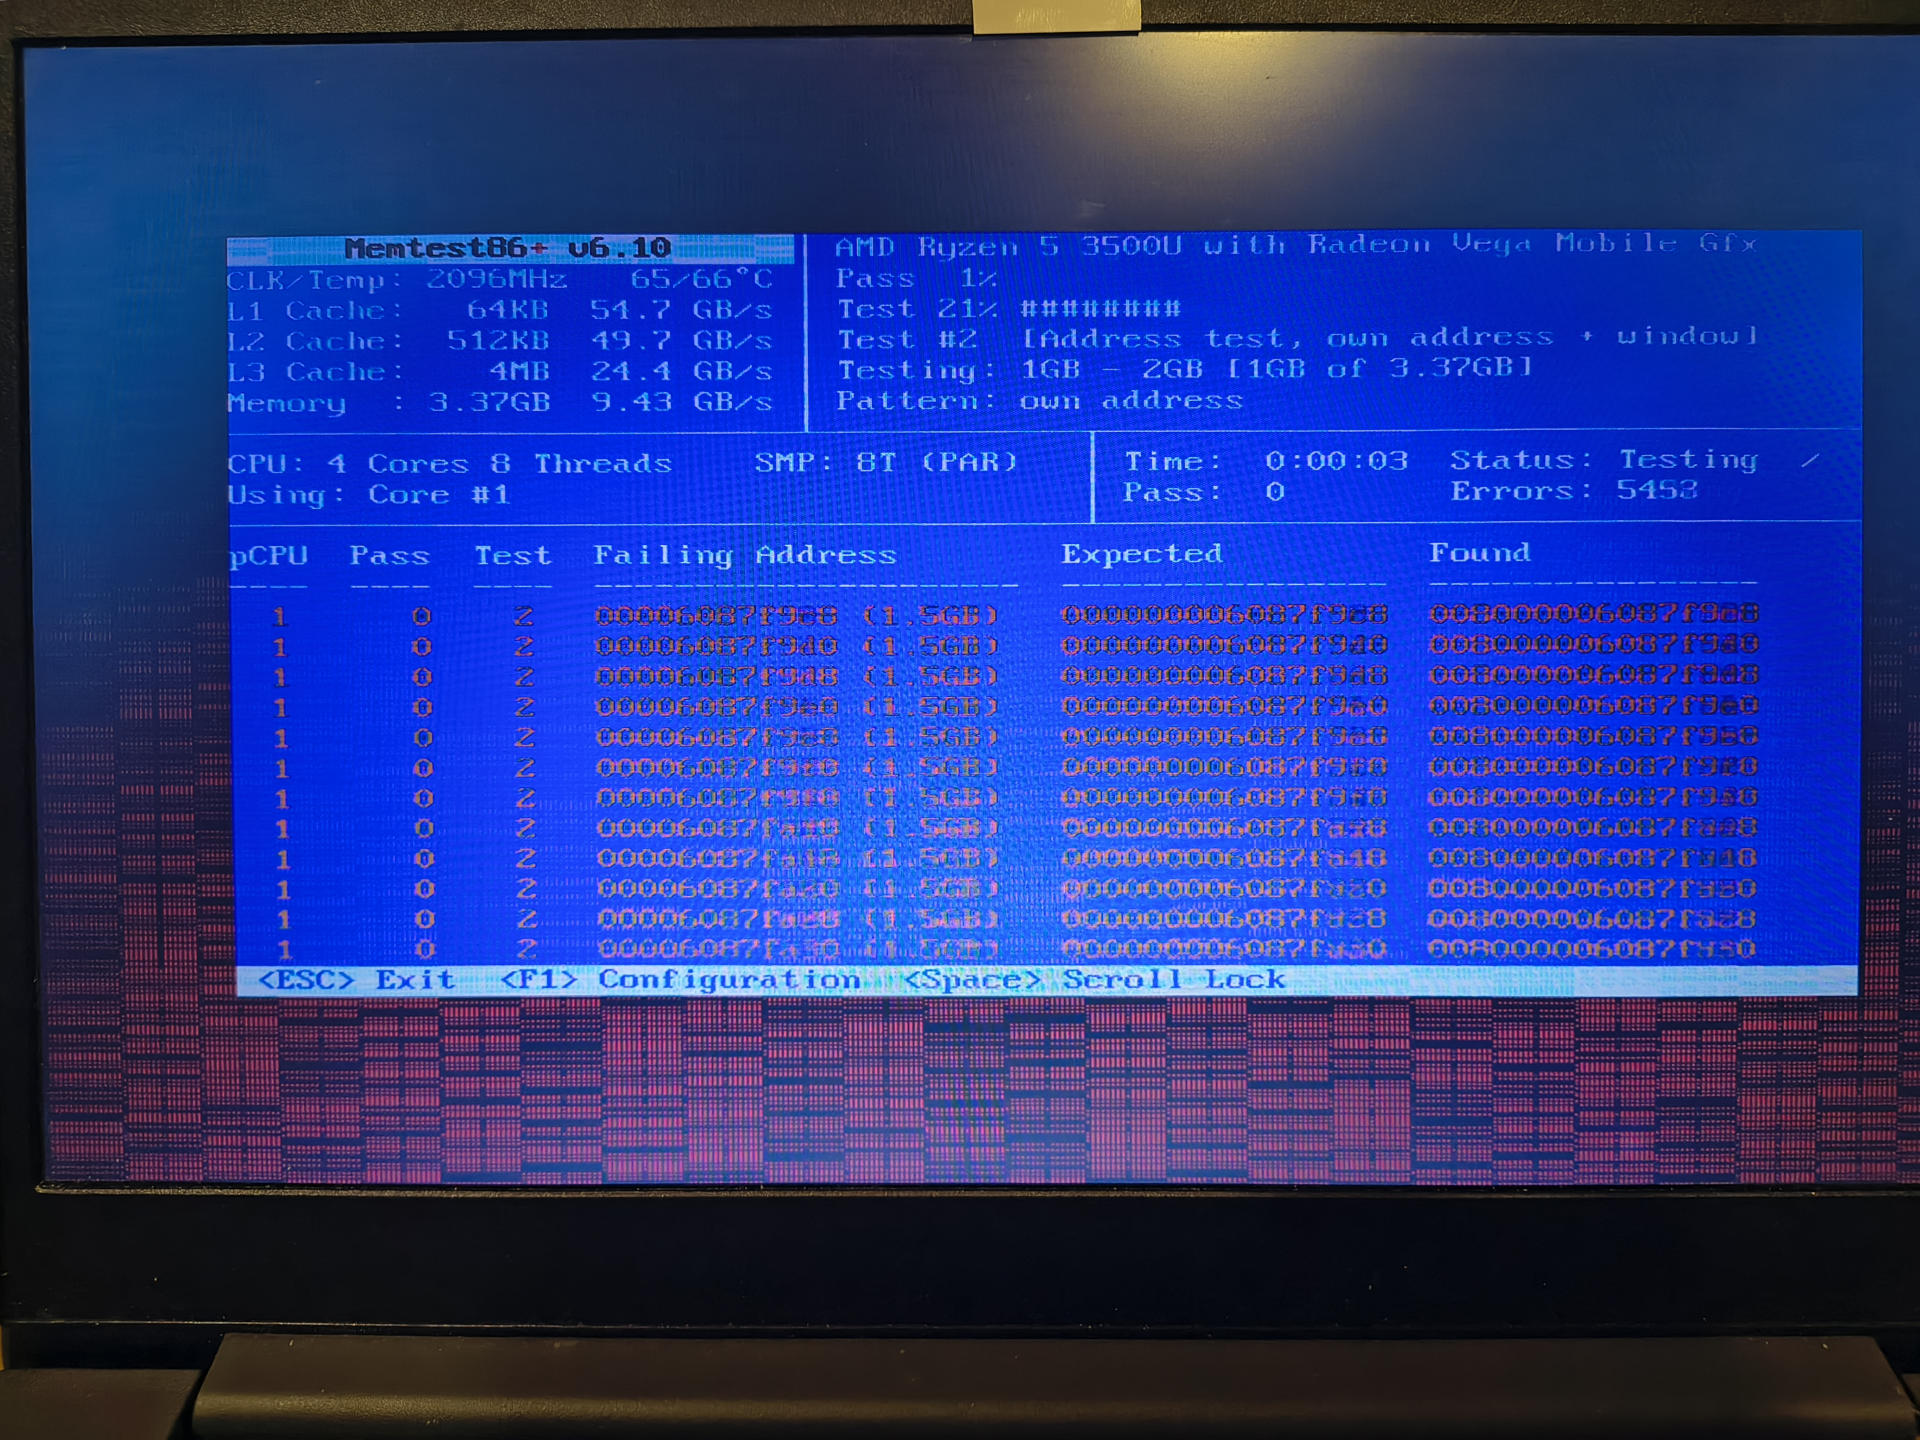This screenshot has height=1440, width=1920.
Task: Click the pCPU column header
Action: [268, 557]
